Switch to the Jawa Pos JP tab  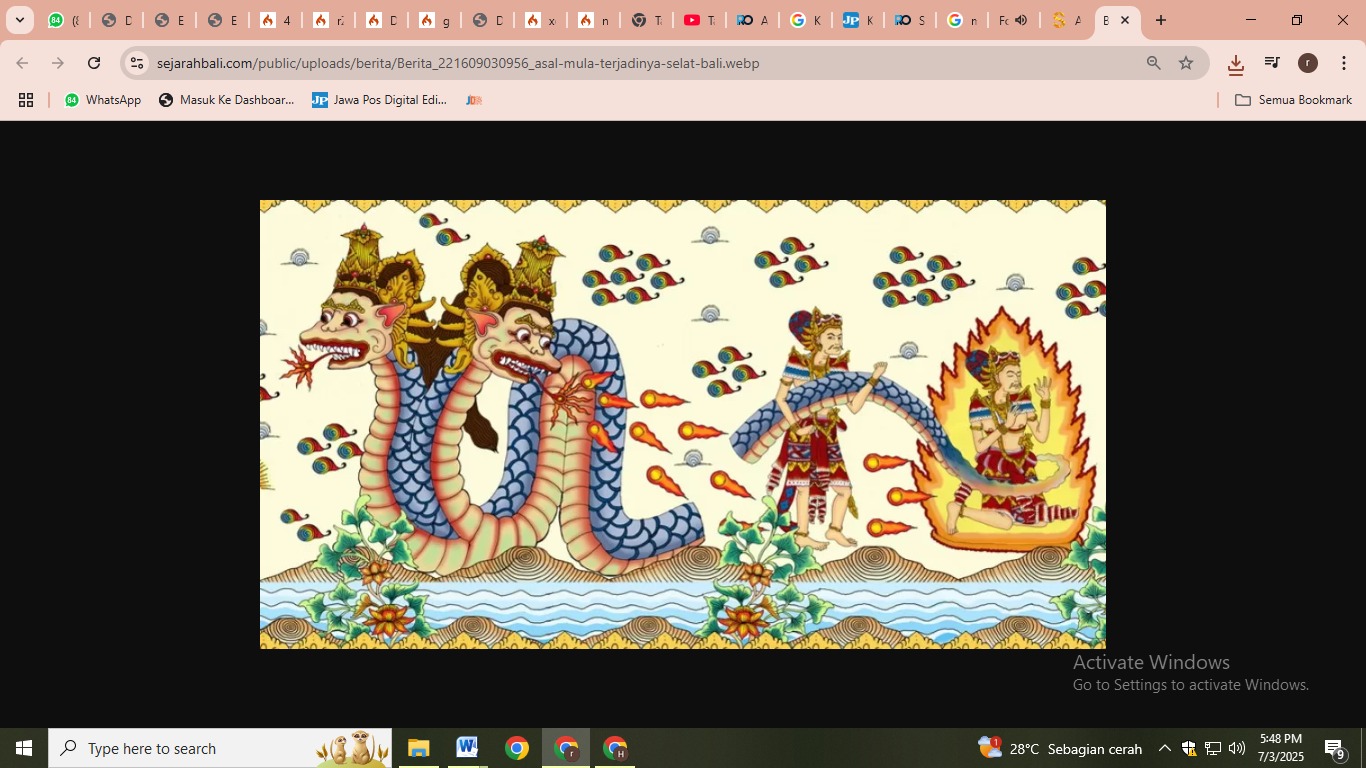pyautogui.click(x=857, y=20)
